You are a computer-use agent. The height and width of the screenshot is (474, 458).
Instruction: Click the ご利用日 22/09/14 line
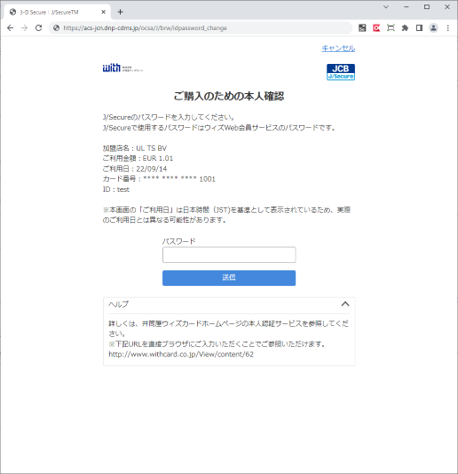tap(135, 169)
